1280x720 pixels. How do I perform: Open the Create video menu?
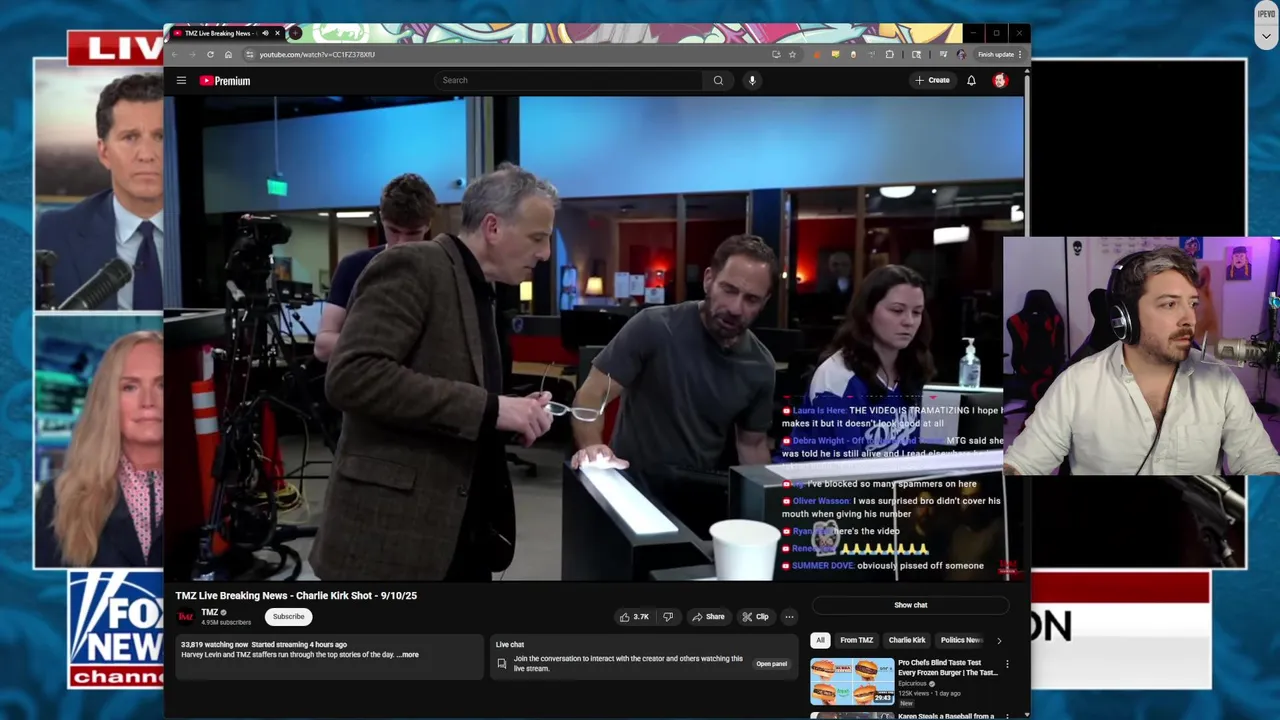932,80
